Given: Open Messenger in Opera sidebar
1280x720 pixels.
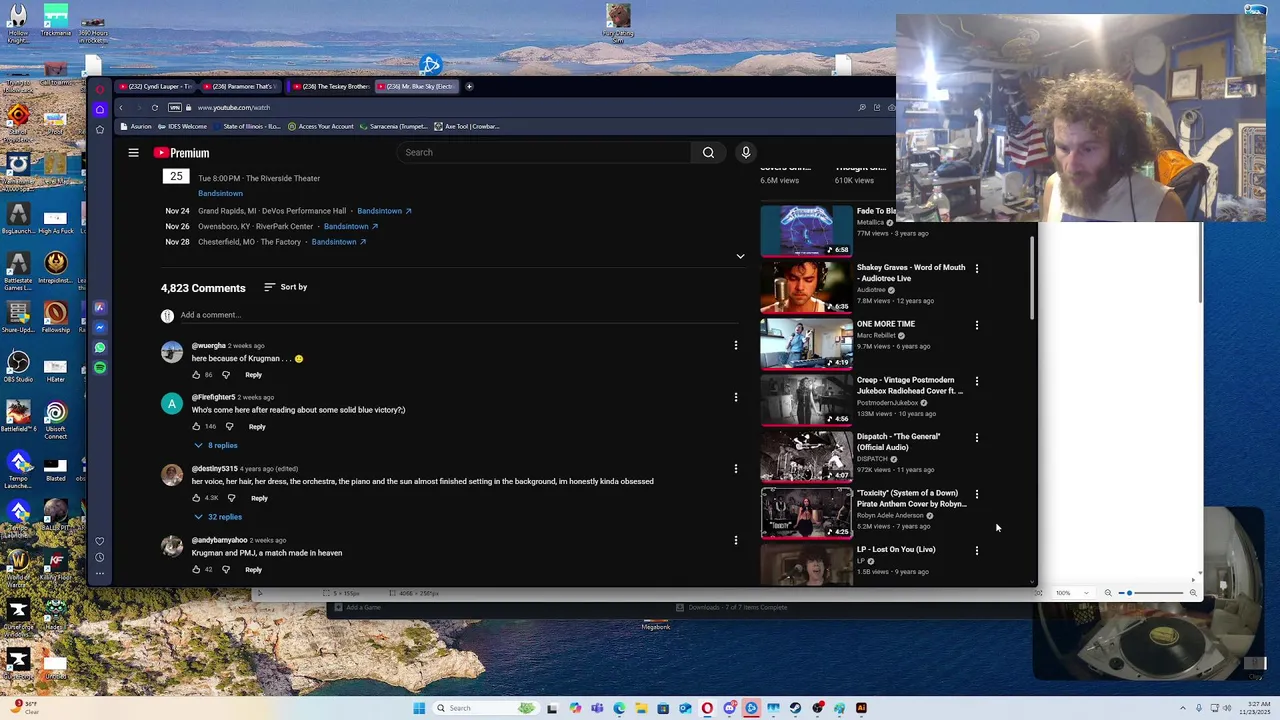Looking at the screenshot, I should pyautogui.click(x=100, y=327).
